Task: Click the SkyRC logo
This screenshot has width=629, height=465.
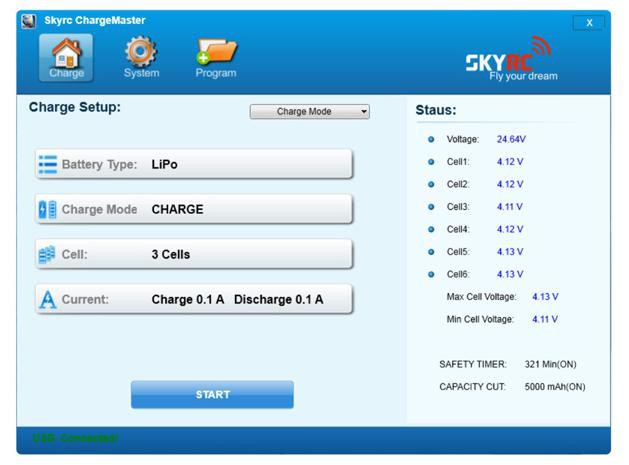Action: click(511, 59)
